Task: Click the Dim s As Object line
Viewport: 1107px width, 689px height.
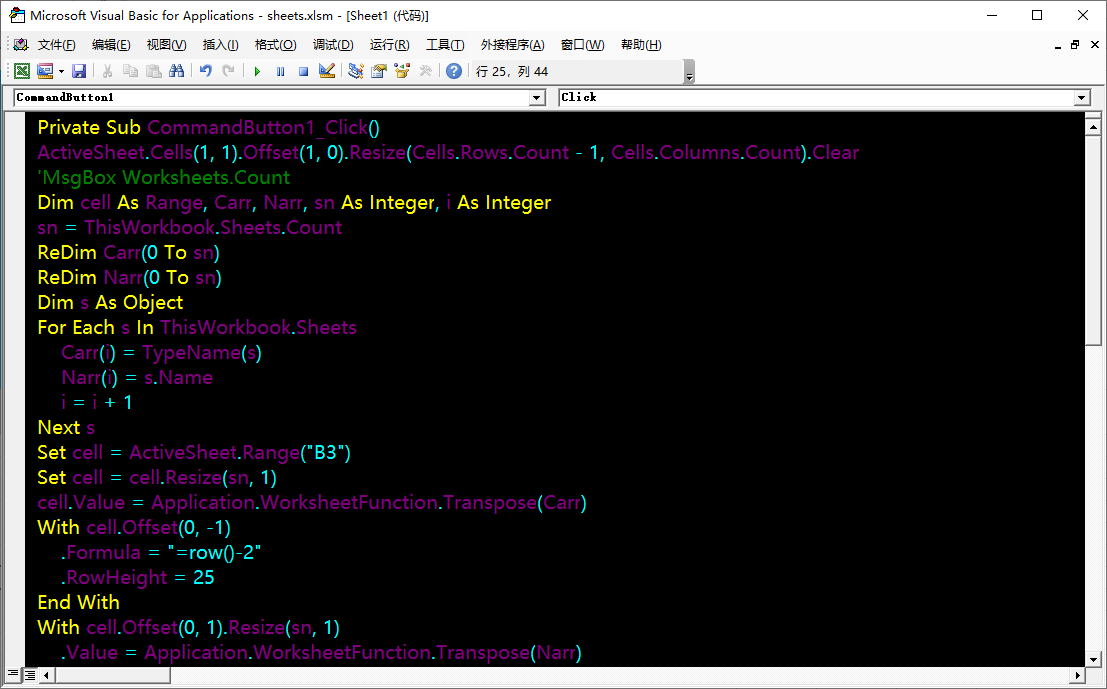Action: tap(110, 302)
